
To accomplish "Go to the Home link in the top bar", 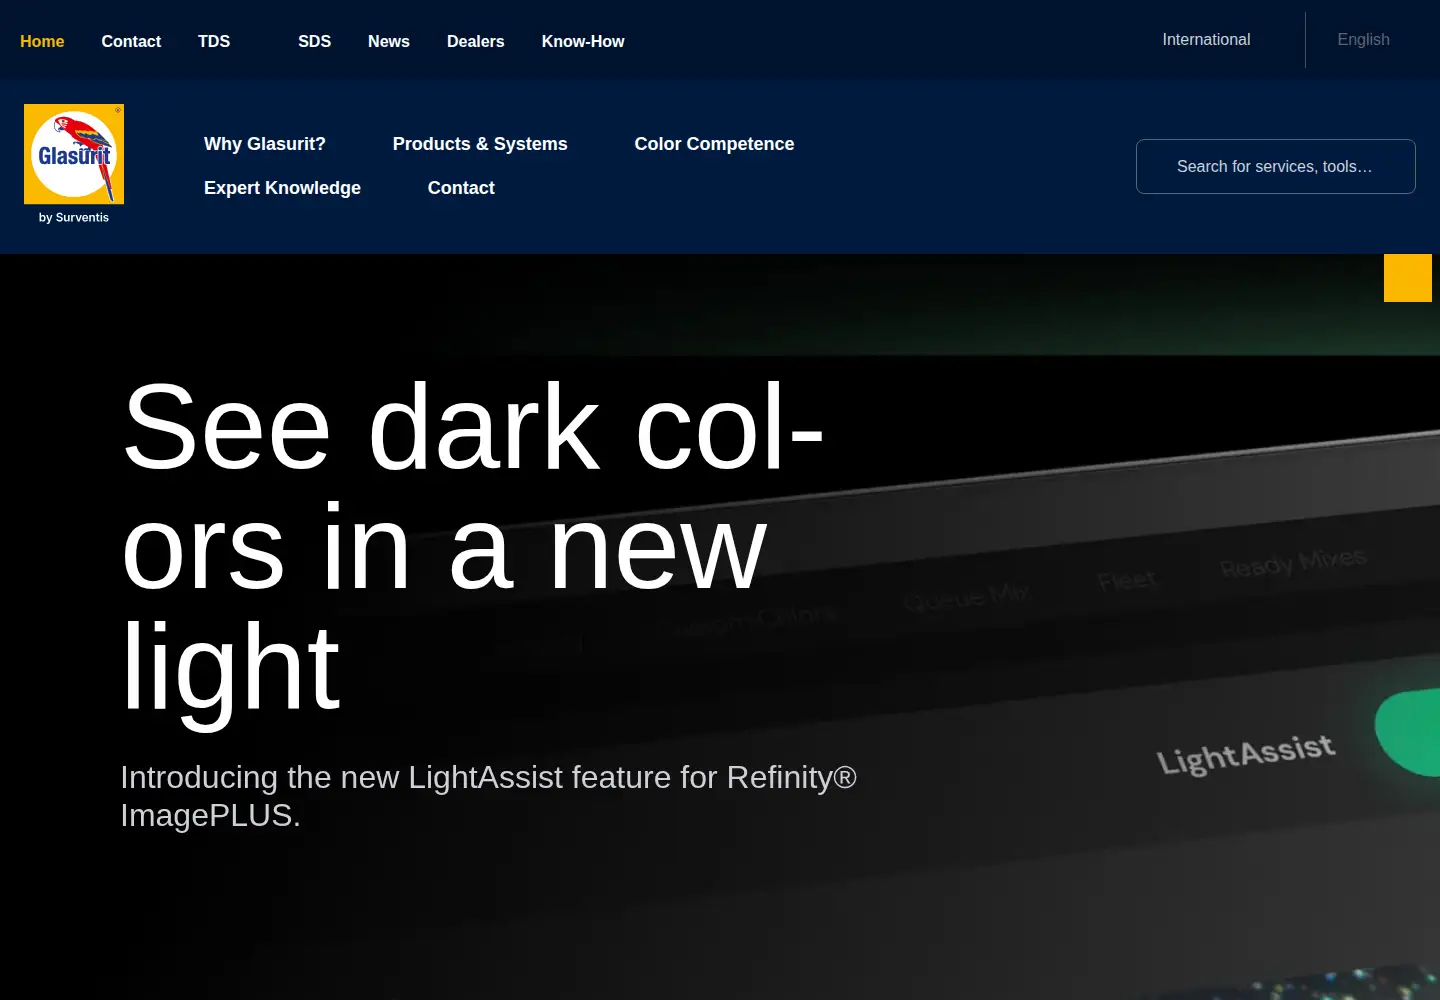I will tap(42, 41).
